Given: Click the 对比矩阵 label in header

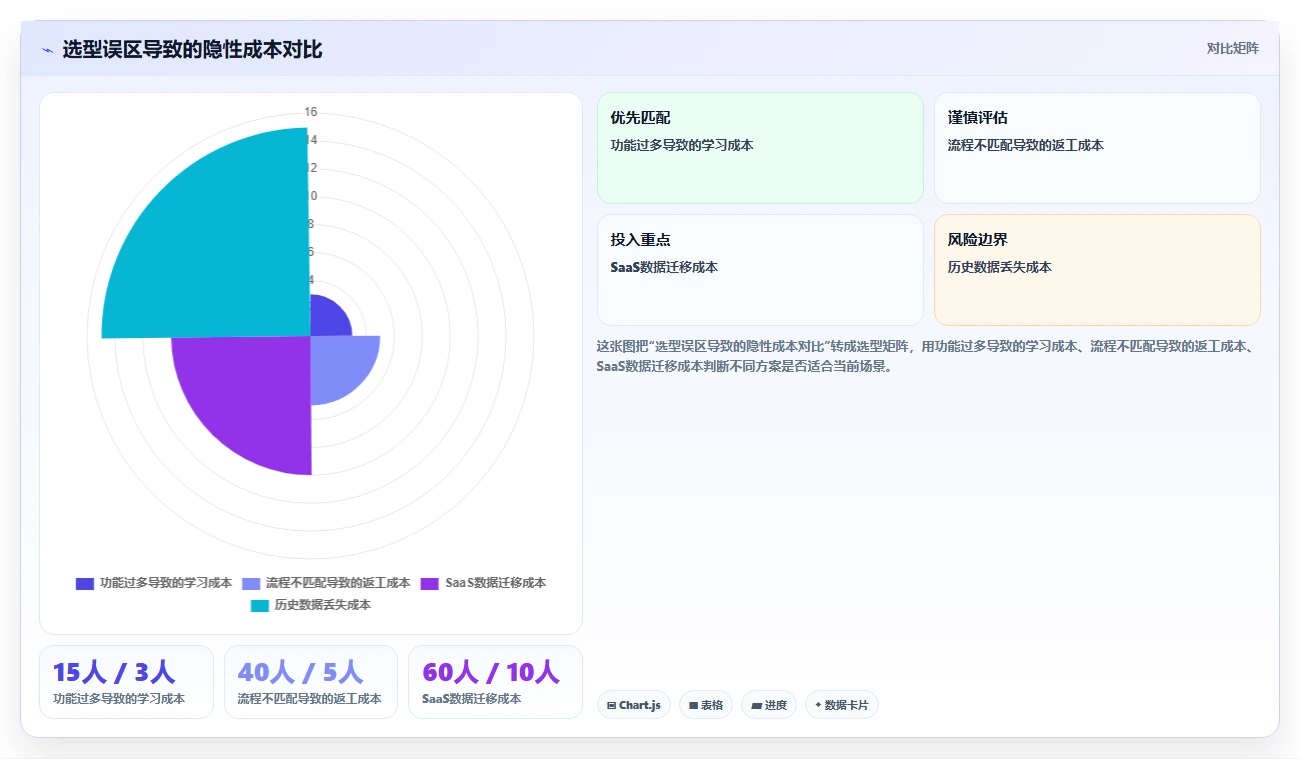Looking at the screenshot, I should coord(1232,48).
